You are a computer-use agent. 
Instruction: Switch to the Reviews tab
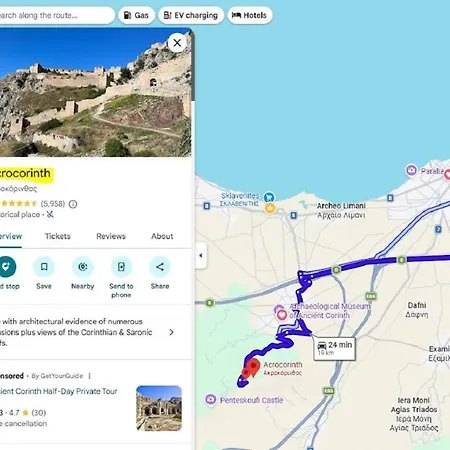[x=111, y=236]
